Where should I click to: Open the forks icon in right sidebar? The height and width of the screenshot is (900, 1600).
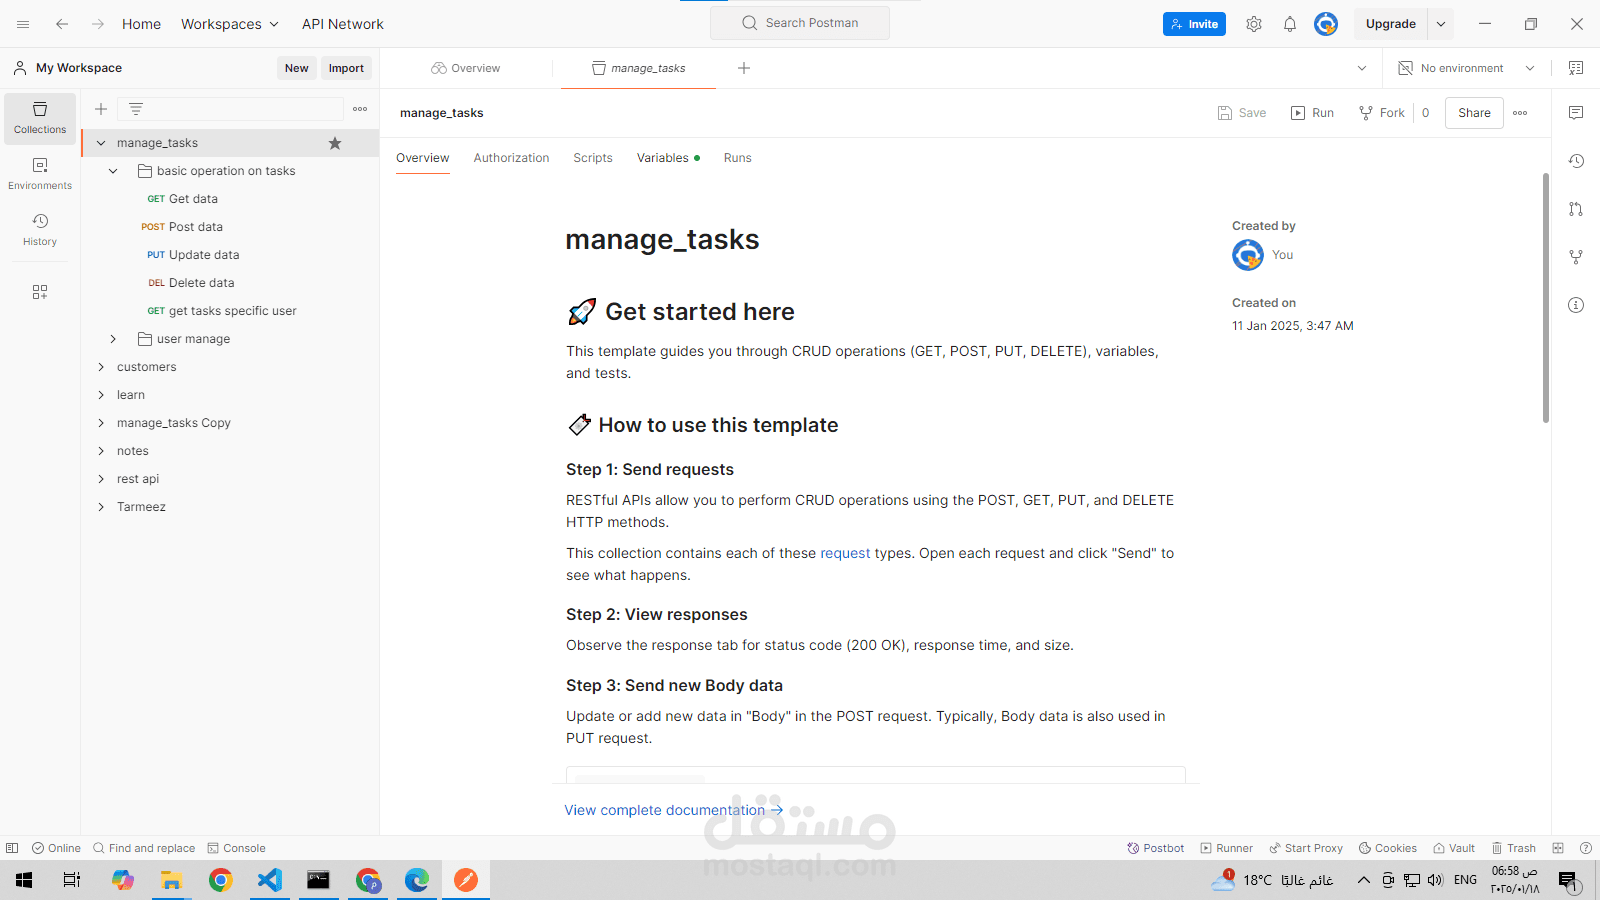1576,257
